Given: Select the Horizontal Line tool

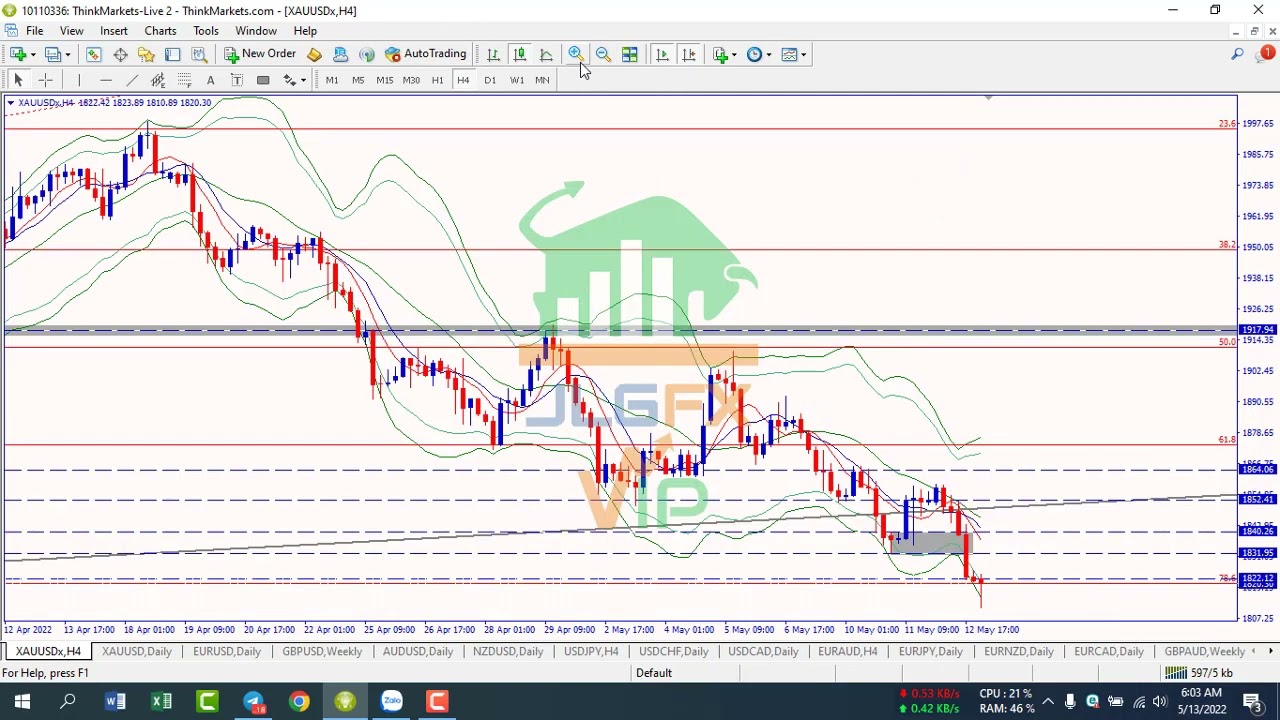Looking at the screenshot, I should [106, 80].
